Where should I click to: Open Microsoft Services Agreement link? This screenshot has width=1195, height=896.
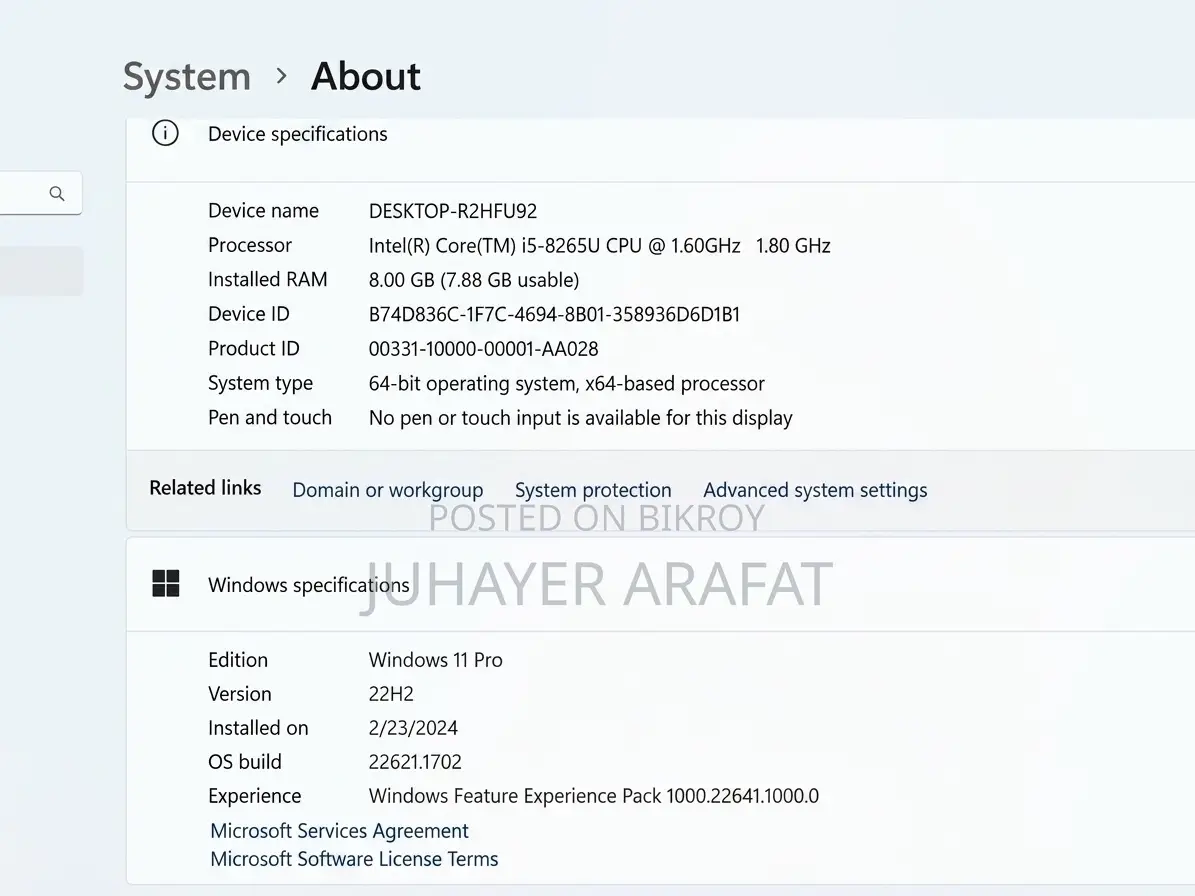click(x=339, y=830)
